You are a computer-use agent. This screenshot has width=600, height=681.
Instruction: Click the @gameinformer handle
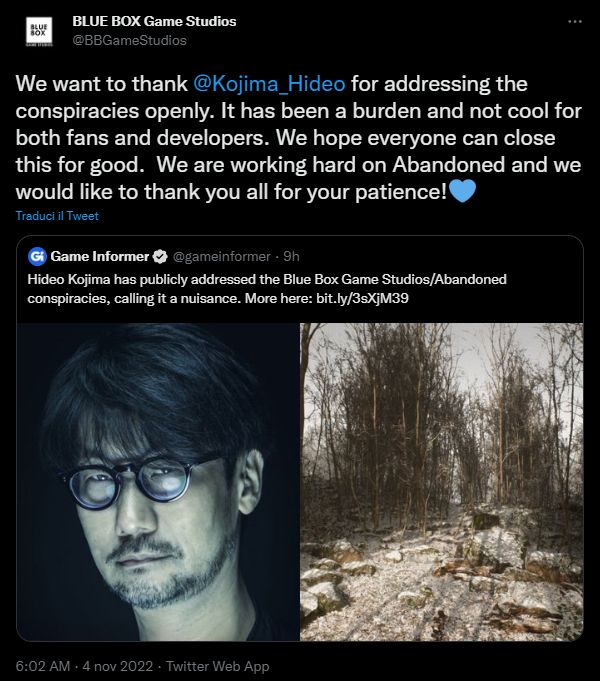pos(222,256)
